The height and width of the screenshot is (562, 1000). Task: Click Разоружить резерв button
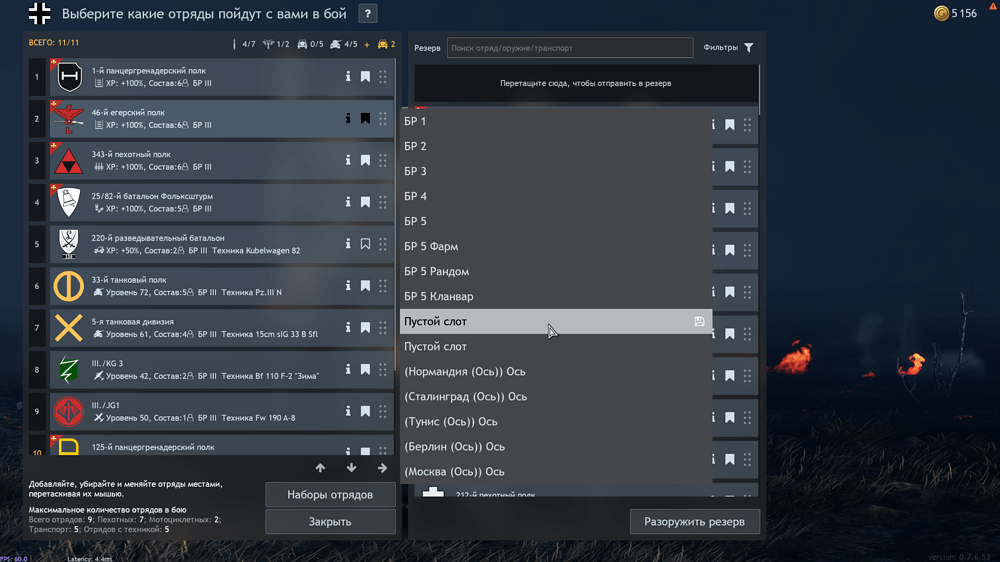point(695,522)
